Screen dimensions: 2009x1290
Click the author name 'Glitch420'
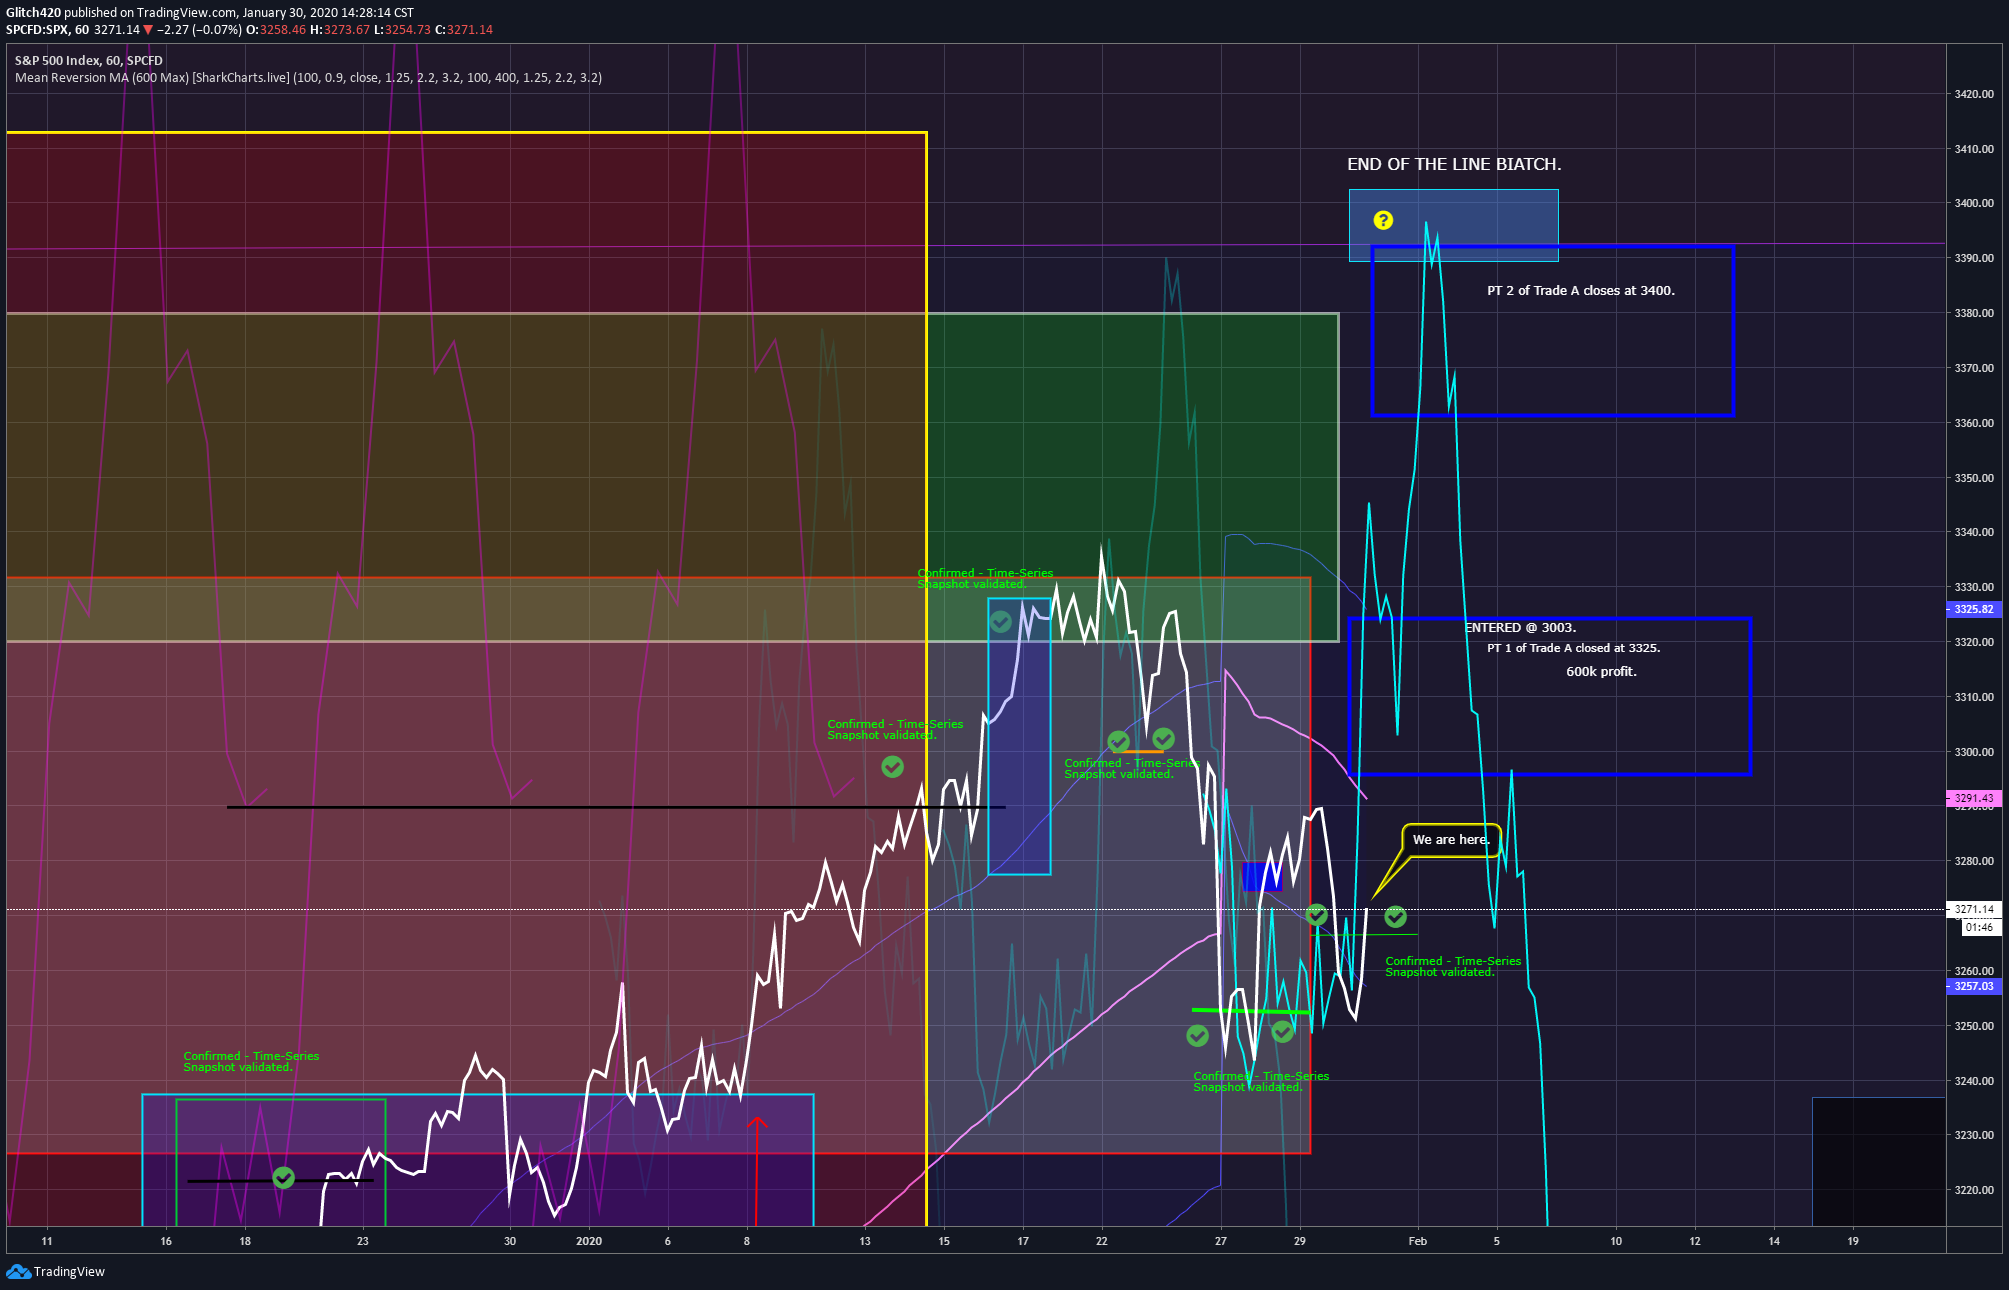(x=33, y=13)
